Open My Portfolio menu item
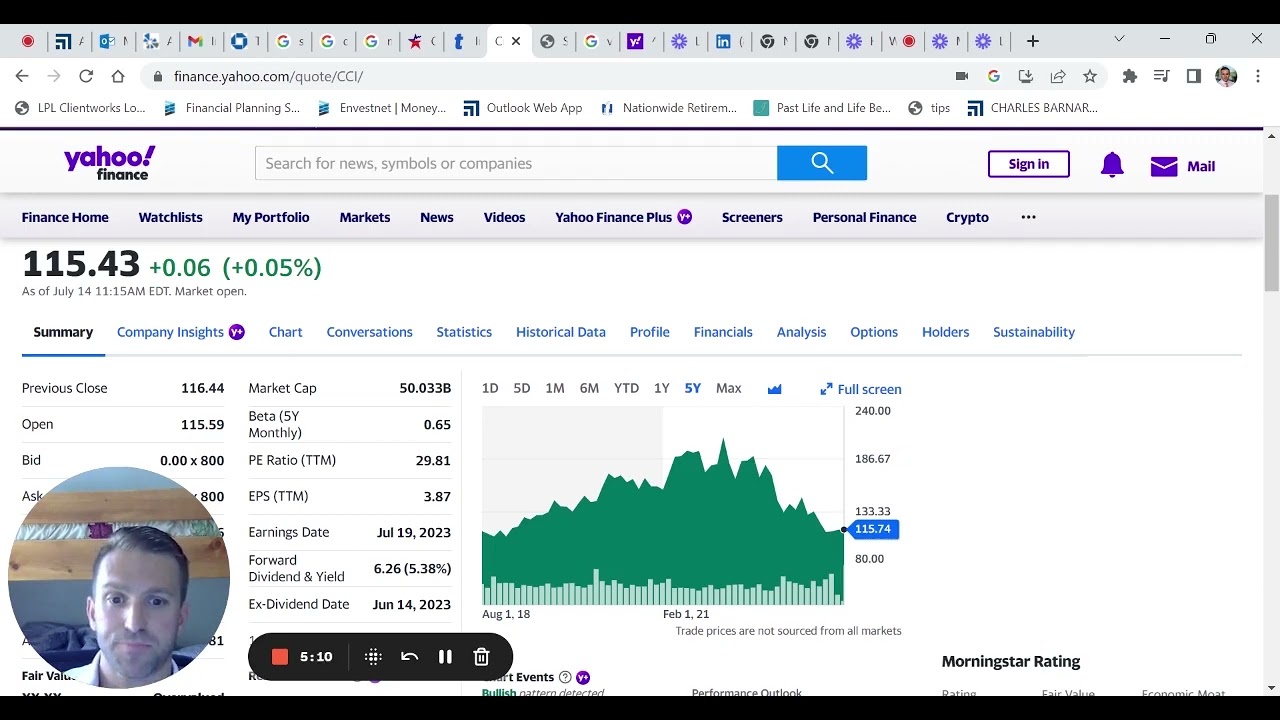 (x=271, y=217)
